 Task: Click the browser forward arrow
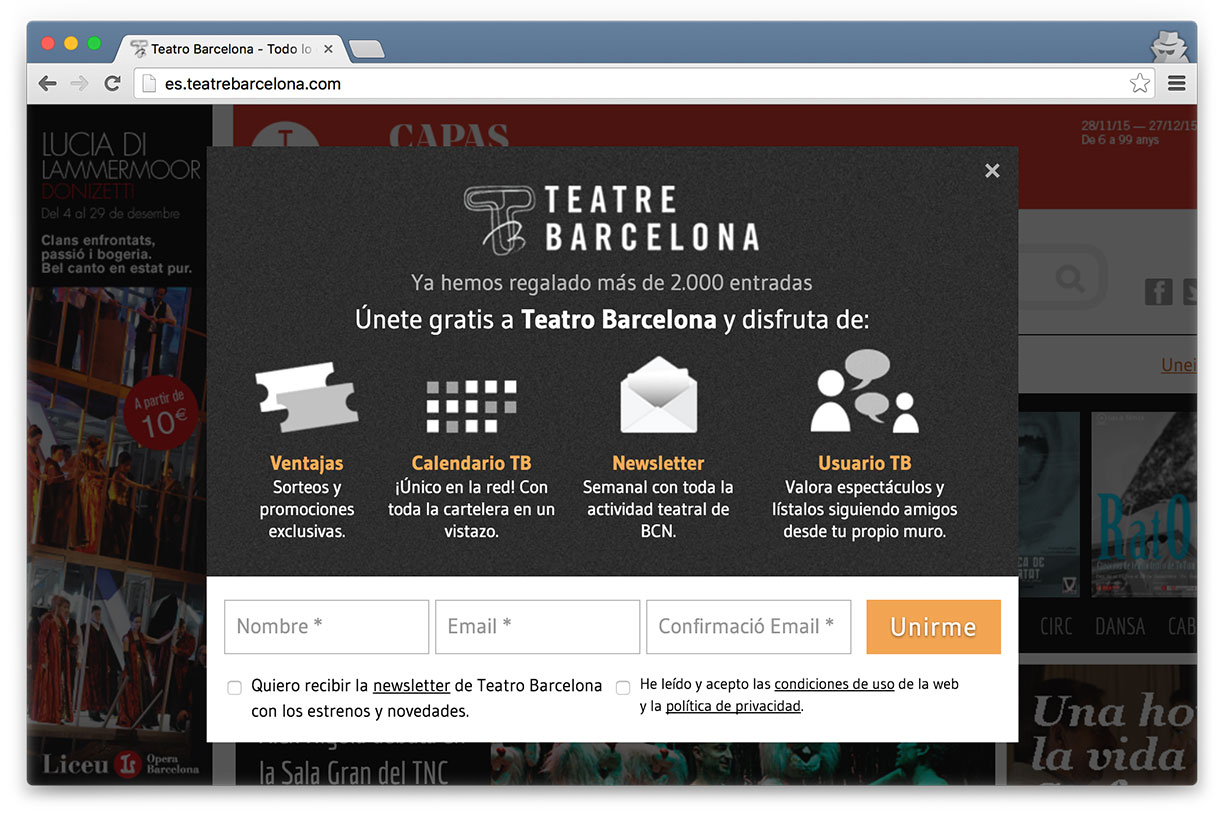80,84
